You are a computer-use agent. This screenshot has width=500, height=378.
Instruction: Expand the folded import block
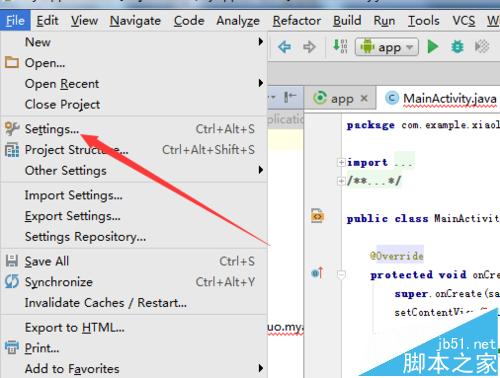click(x=341, y=162)
